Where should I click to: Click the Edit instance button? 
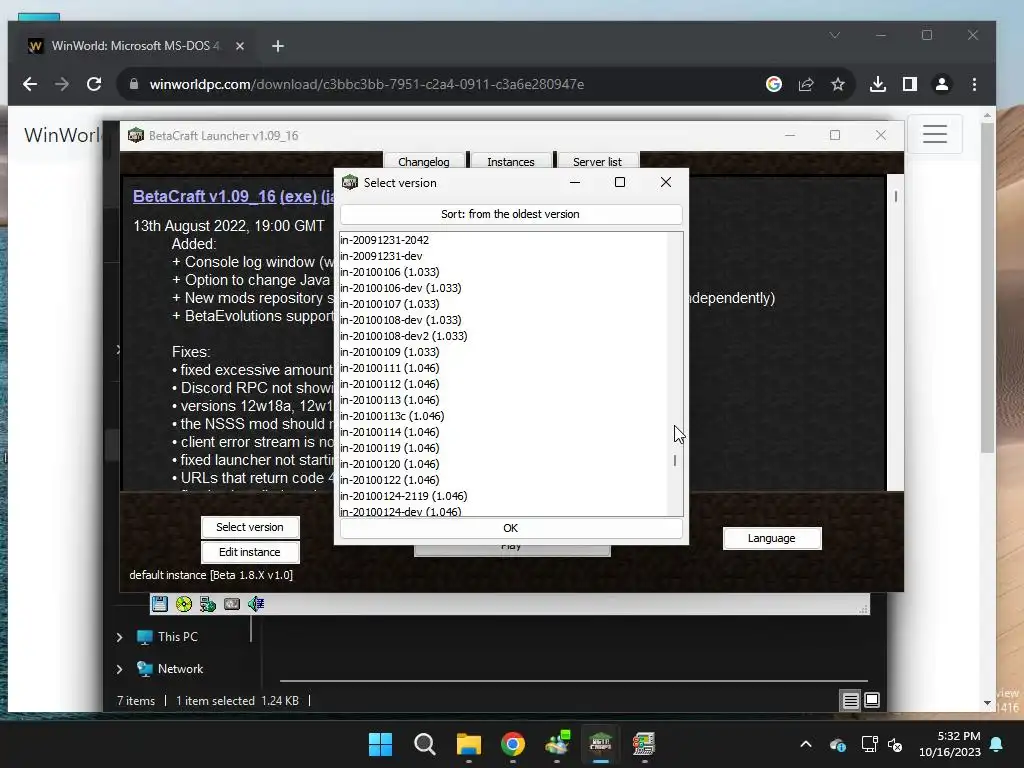250,552
